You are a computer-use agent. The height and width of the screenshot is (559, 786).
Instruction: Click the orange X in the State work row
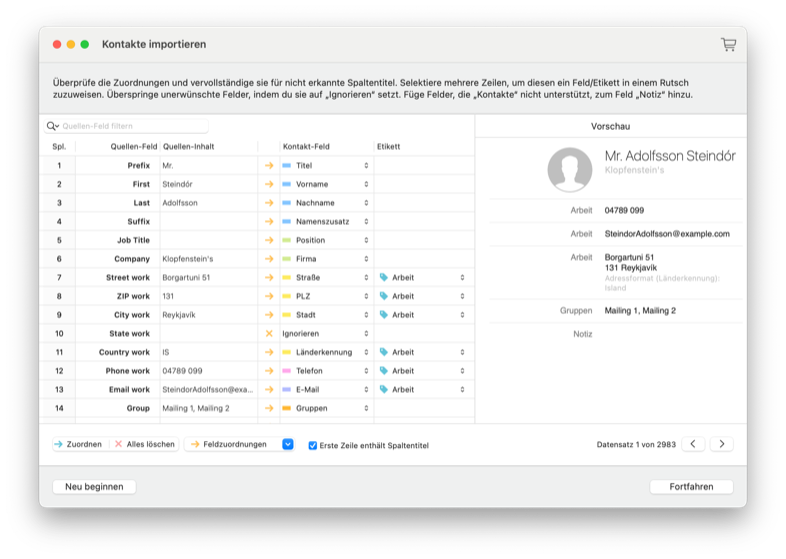(x=268, y=333)
